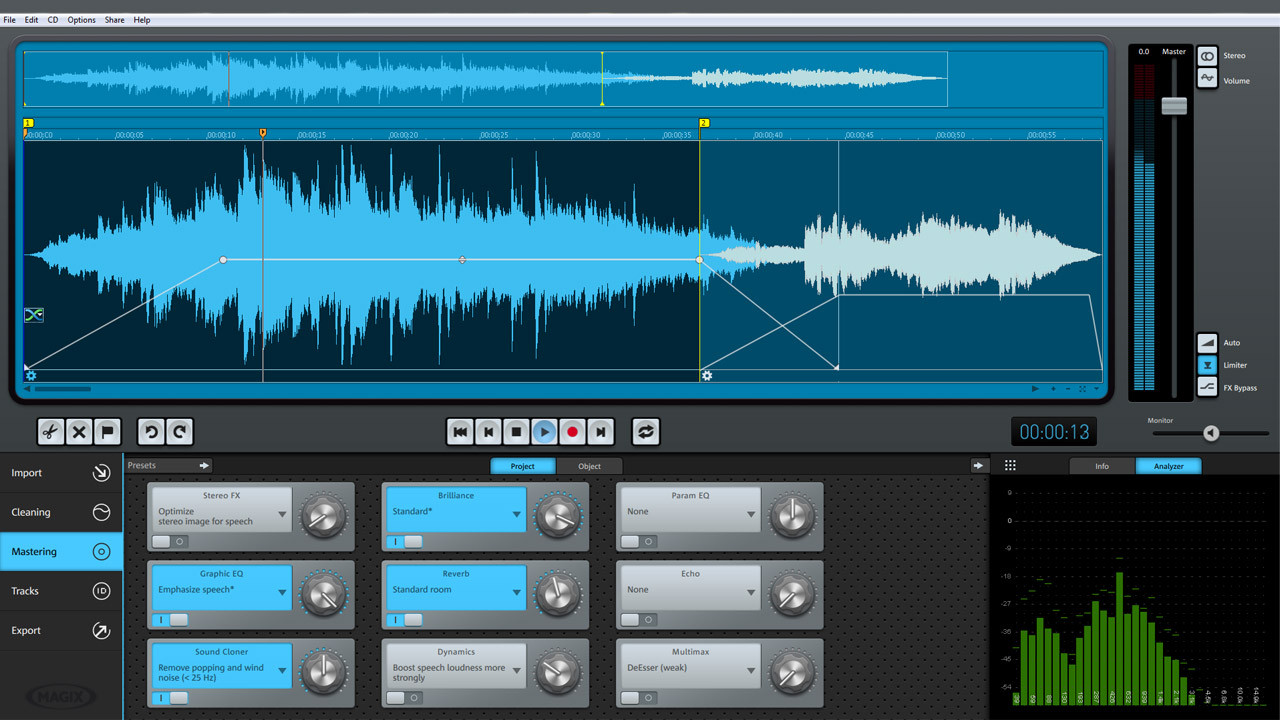Open the Tracks section

pyautogui.click(x=61, y=591)
